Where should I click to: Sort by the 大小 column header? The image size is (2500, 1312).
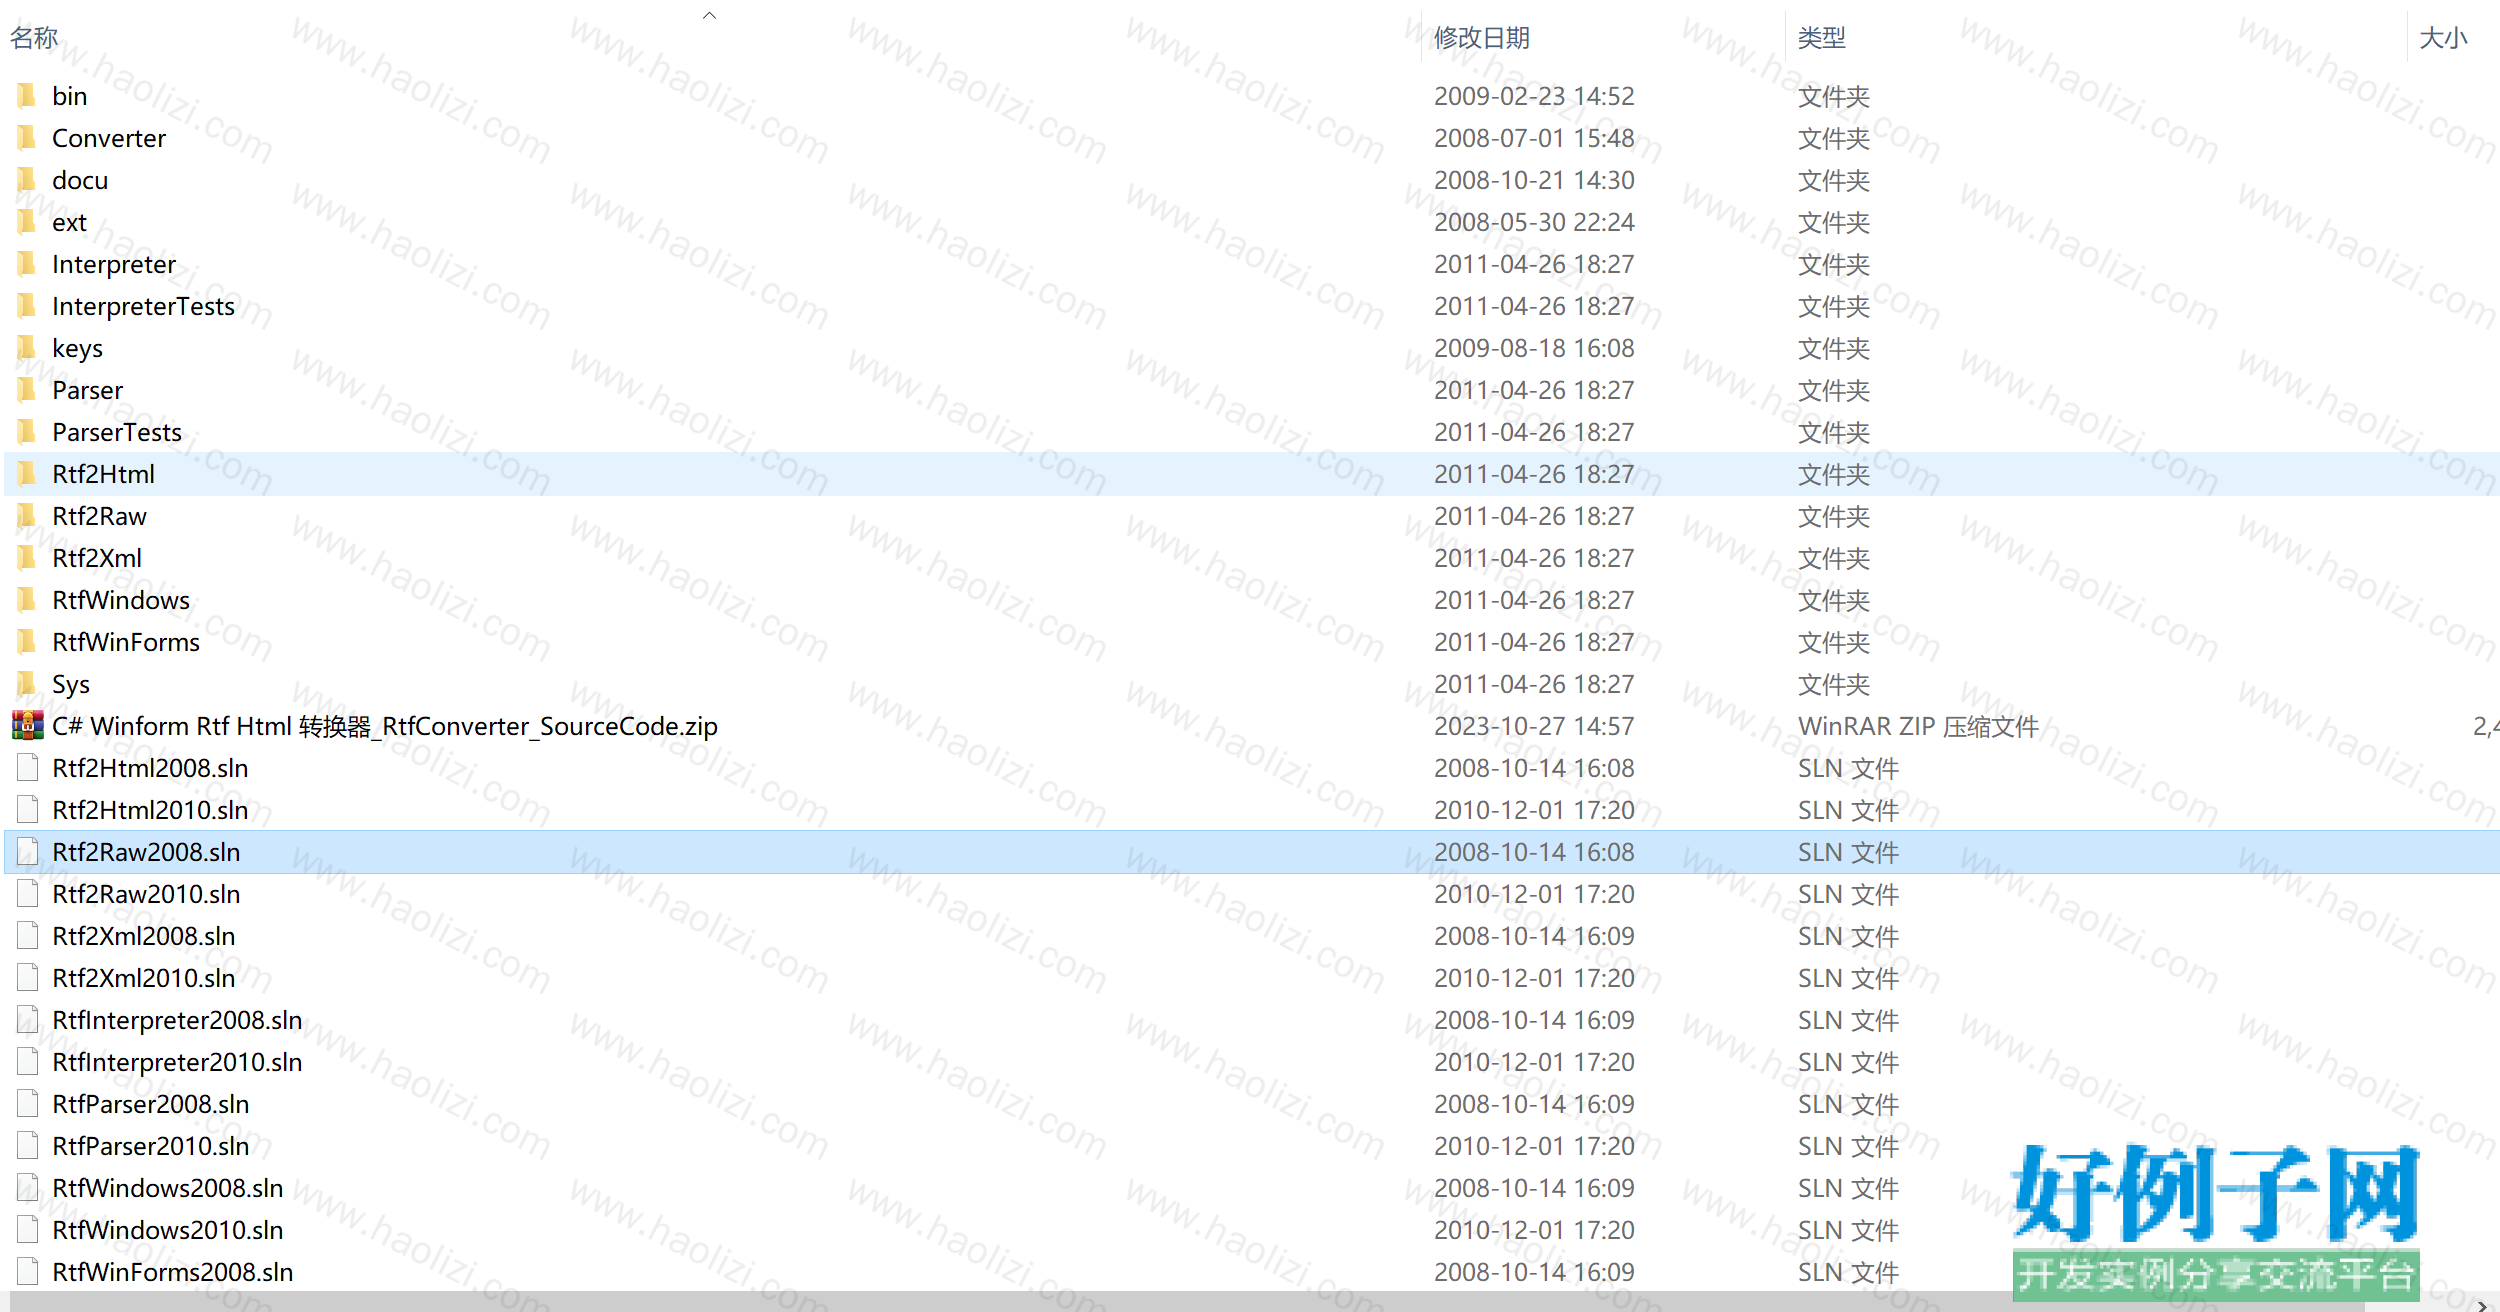(2443, 38)
